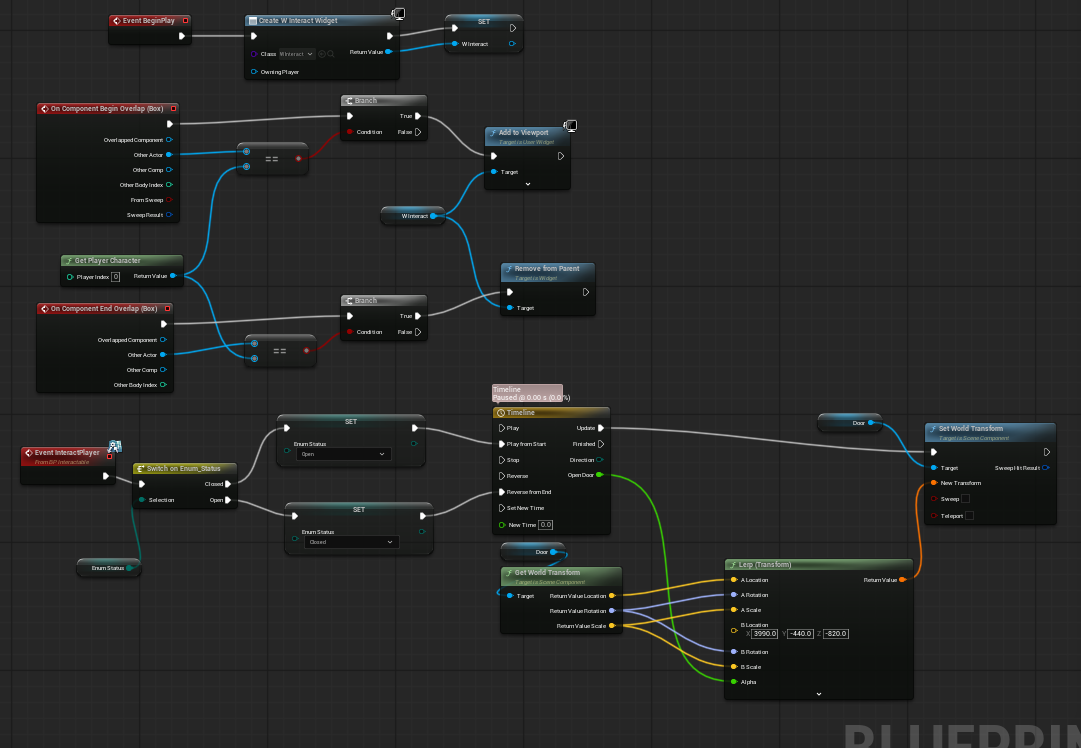
Task: Click From Sweep red pin on Begin Overlap event
Action: click(x=169, y=200)
